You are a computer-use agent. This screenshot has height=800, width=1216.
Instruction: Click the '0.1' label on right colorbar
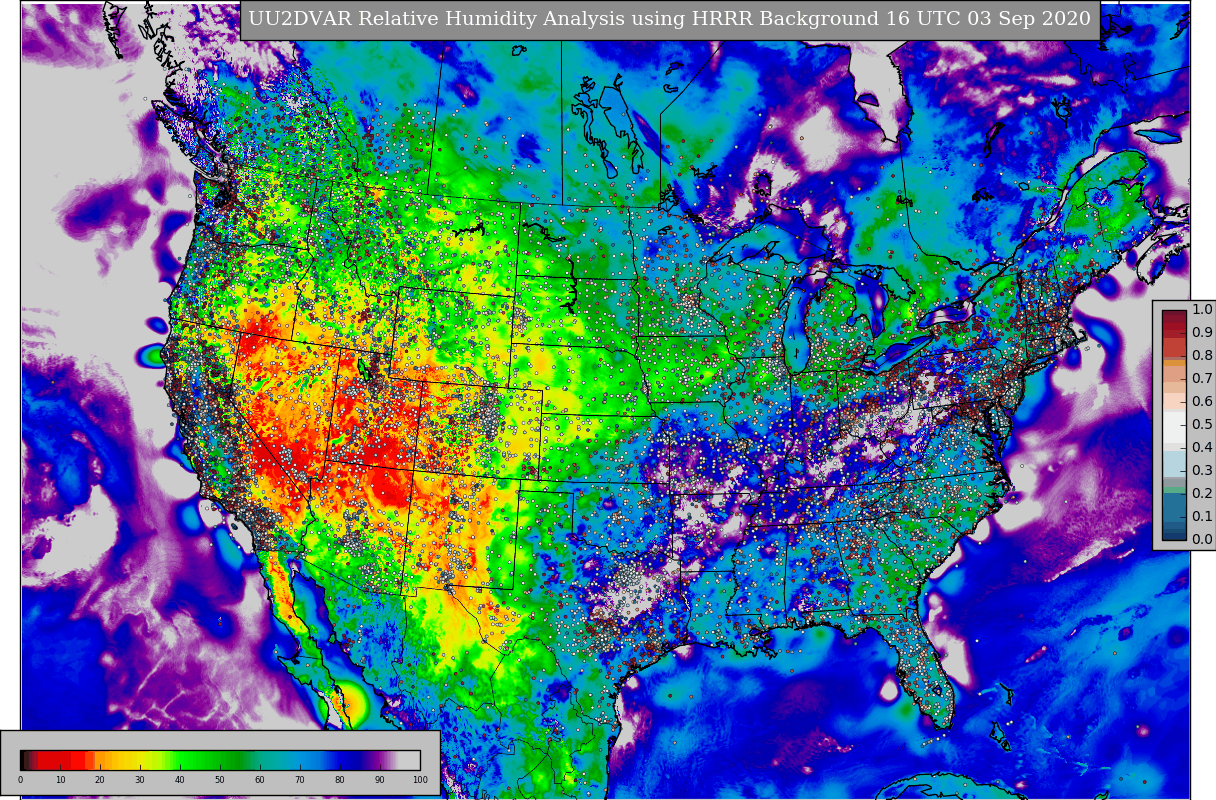point(1202,517)
